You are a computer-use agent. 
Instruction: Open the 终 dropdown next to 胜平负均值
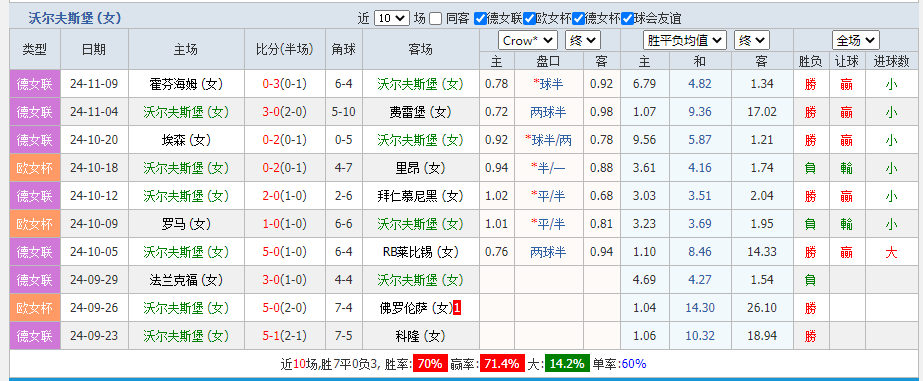click(x=752, y=41)
